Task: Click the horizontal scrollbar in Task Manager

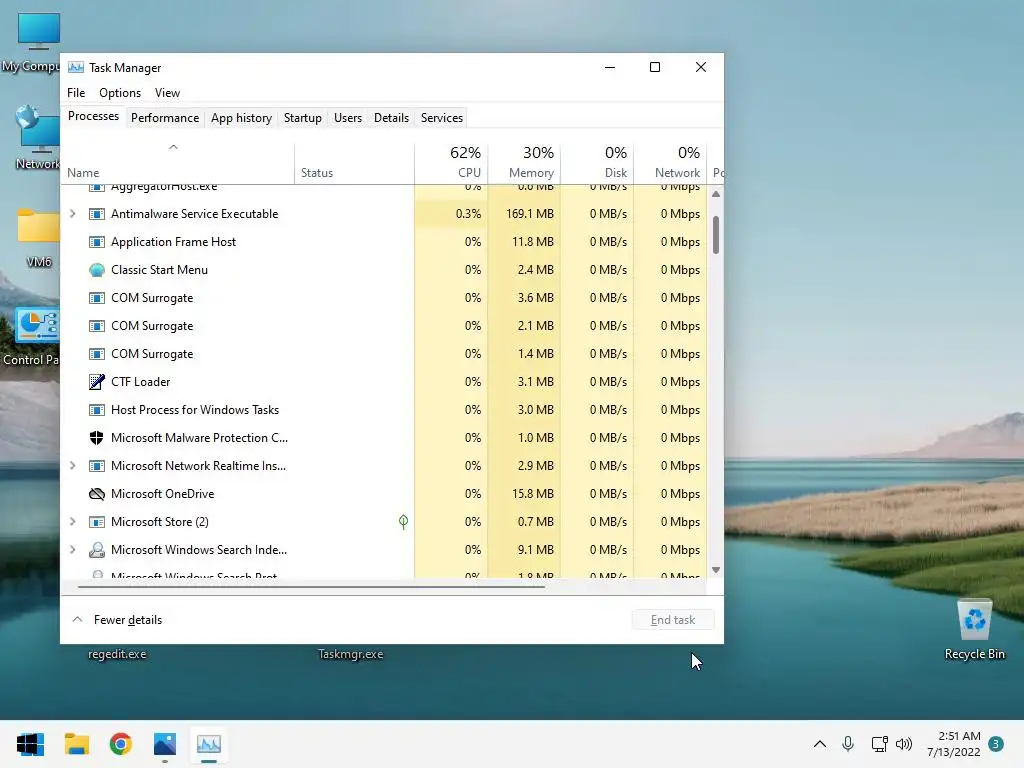Action: click(311, 586)
